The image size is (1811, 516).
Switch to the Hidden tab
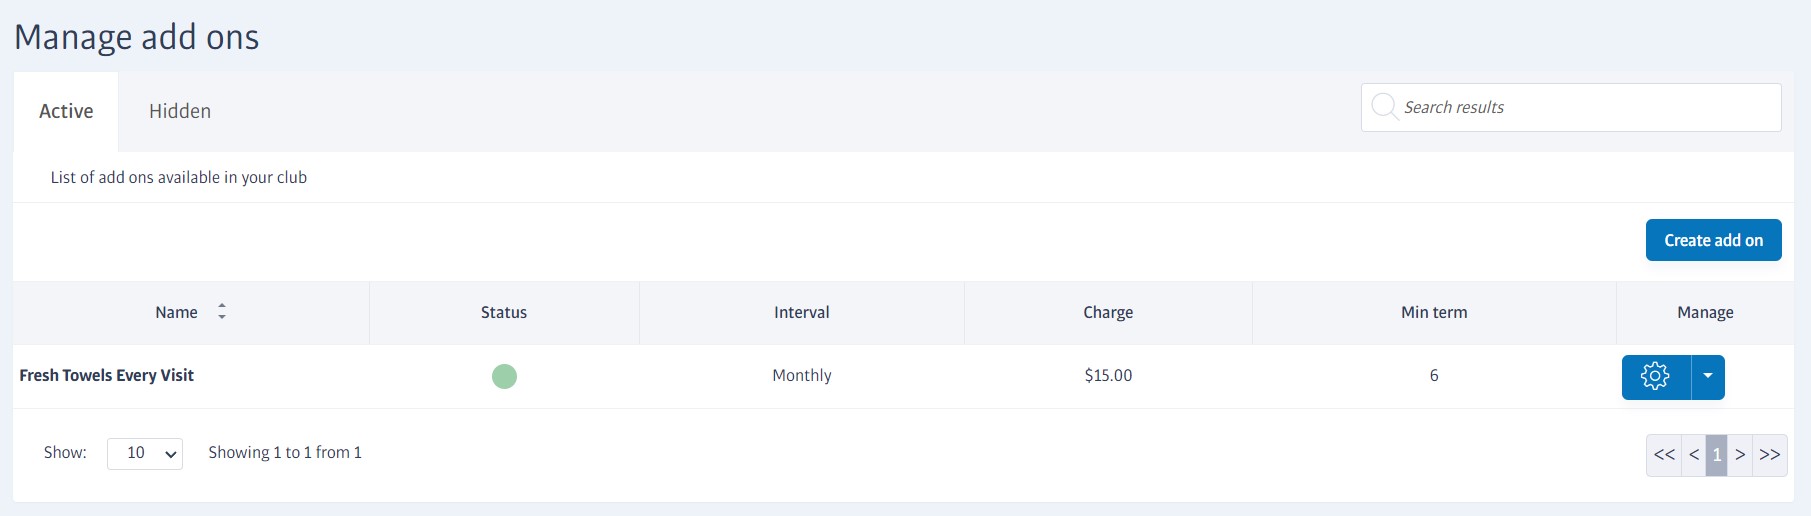point(180,111)
